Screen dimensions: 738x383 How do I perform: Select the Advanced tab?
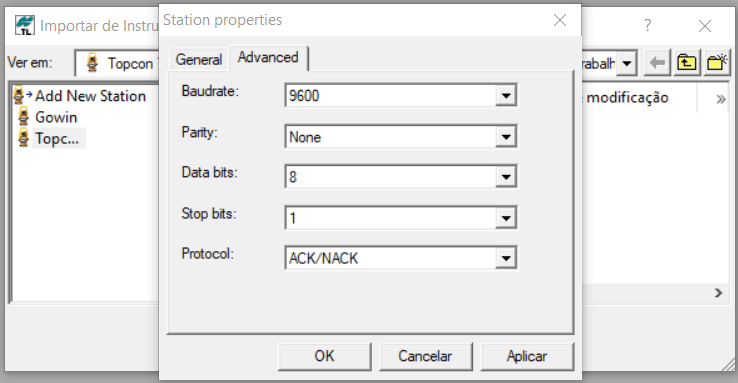(x=268, y=57)
